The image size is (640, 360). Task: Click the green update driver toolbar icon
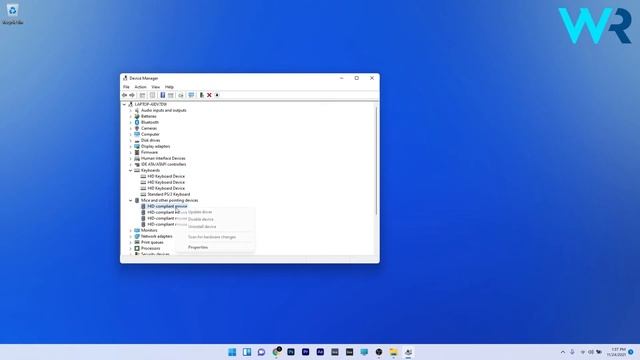(201, 95)
